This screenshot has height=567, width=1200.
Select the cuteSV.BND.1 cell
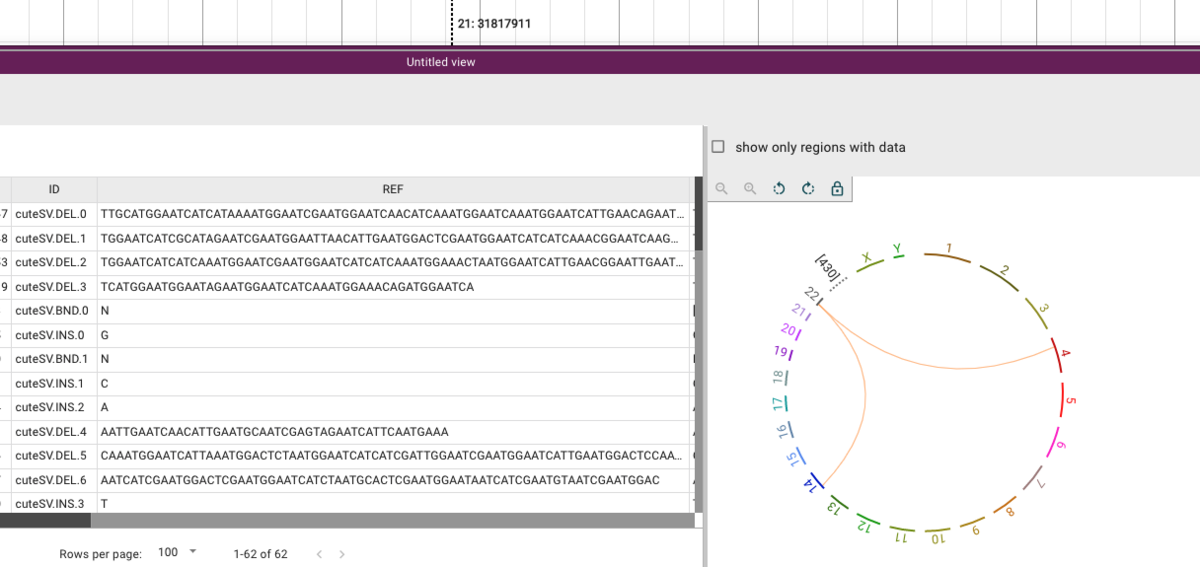54,359
